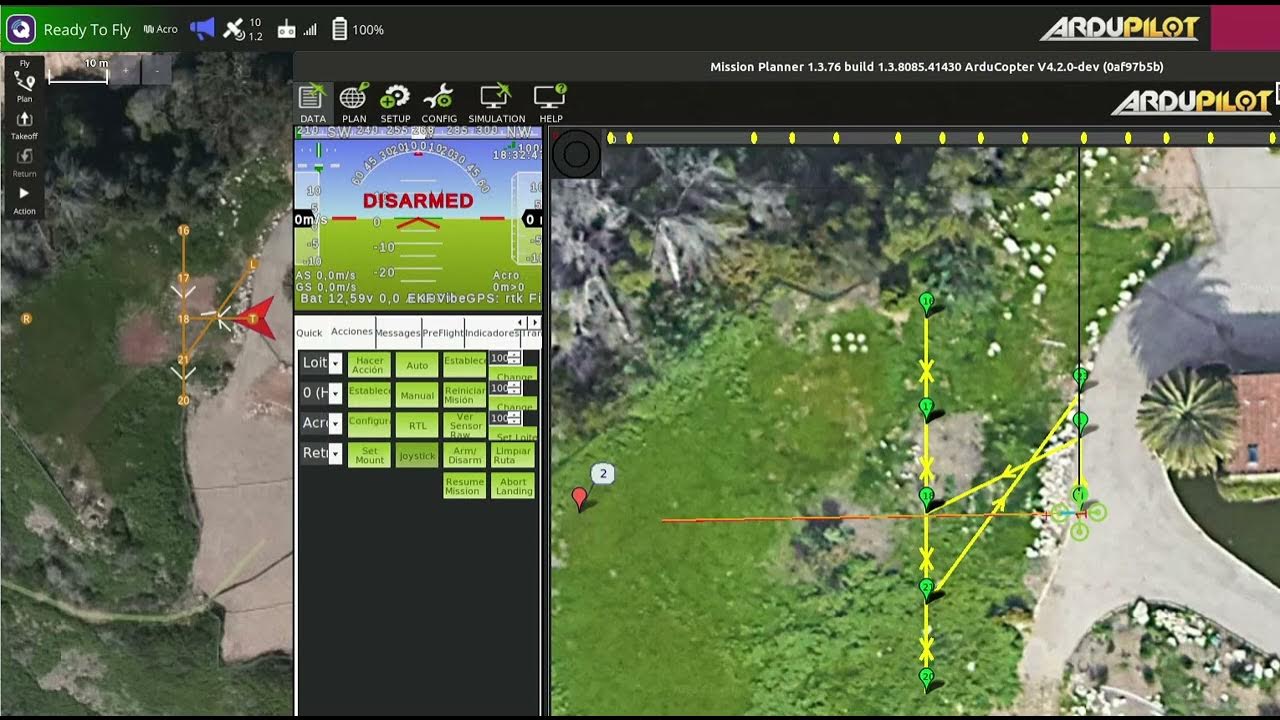This screenshot has height=720, width=1280.
Task: Click Ready To Fly status text
Action: click(87, 30)
